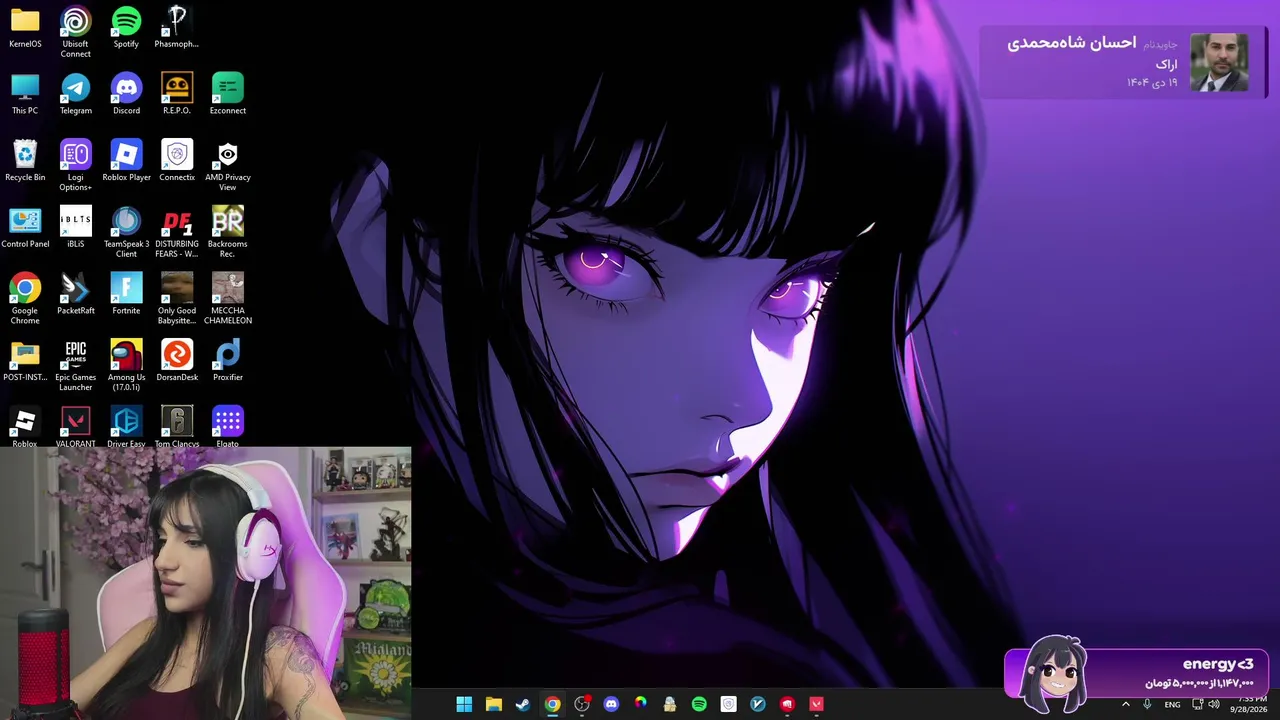Select the Driver Easy desktop shortcut
This screenshot has width=1280, height=720.
point(126,427)
